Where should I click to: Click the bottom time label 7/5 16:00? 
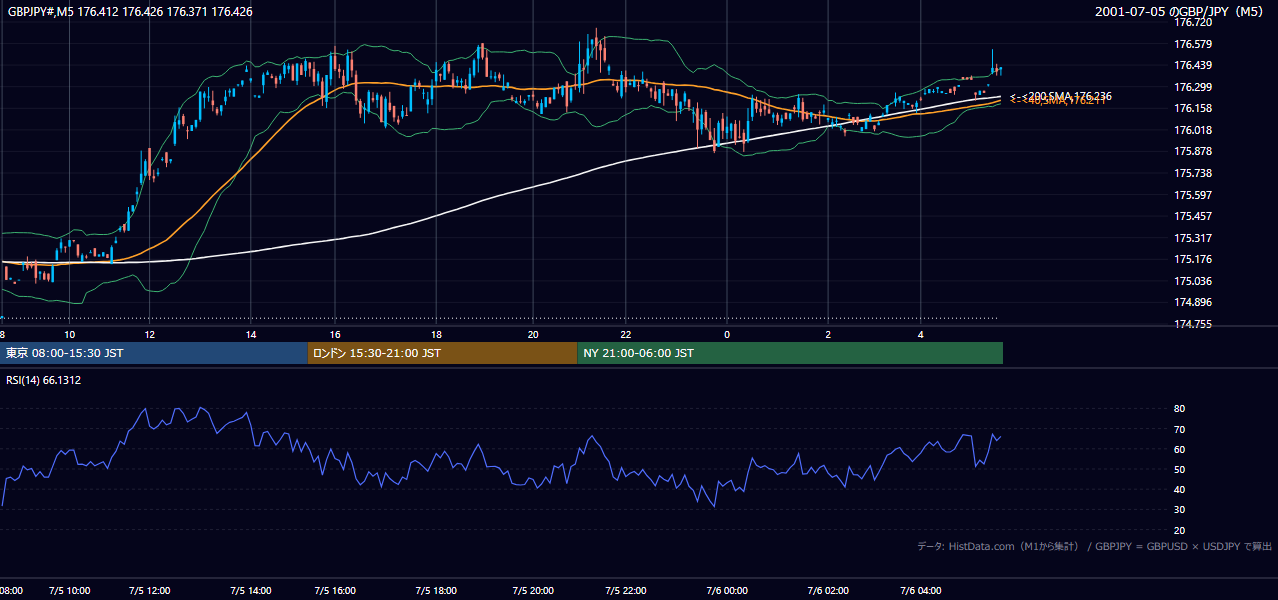click(335, 591)
